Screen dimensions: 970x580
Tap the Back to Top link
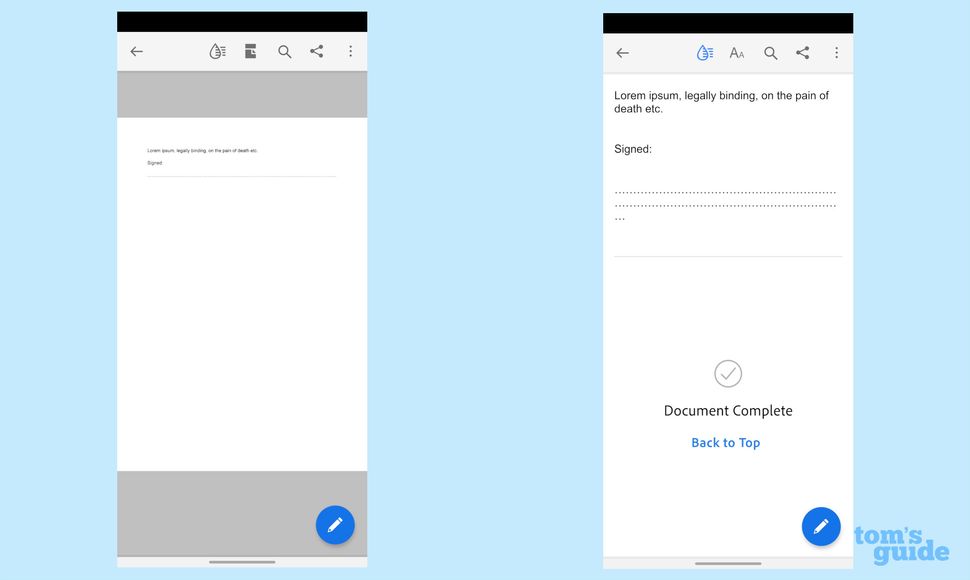[x=726, y=442]
